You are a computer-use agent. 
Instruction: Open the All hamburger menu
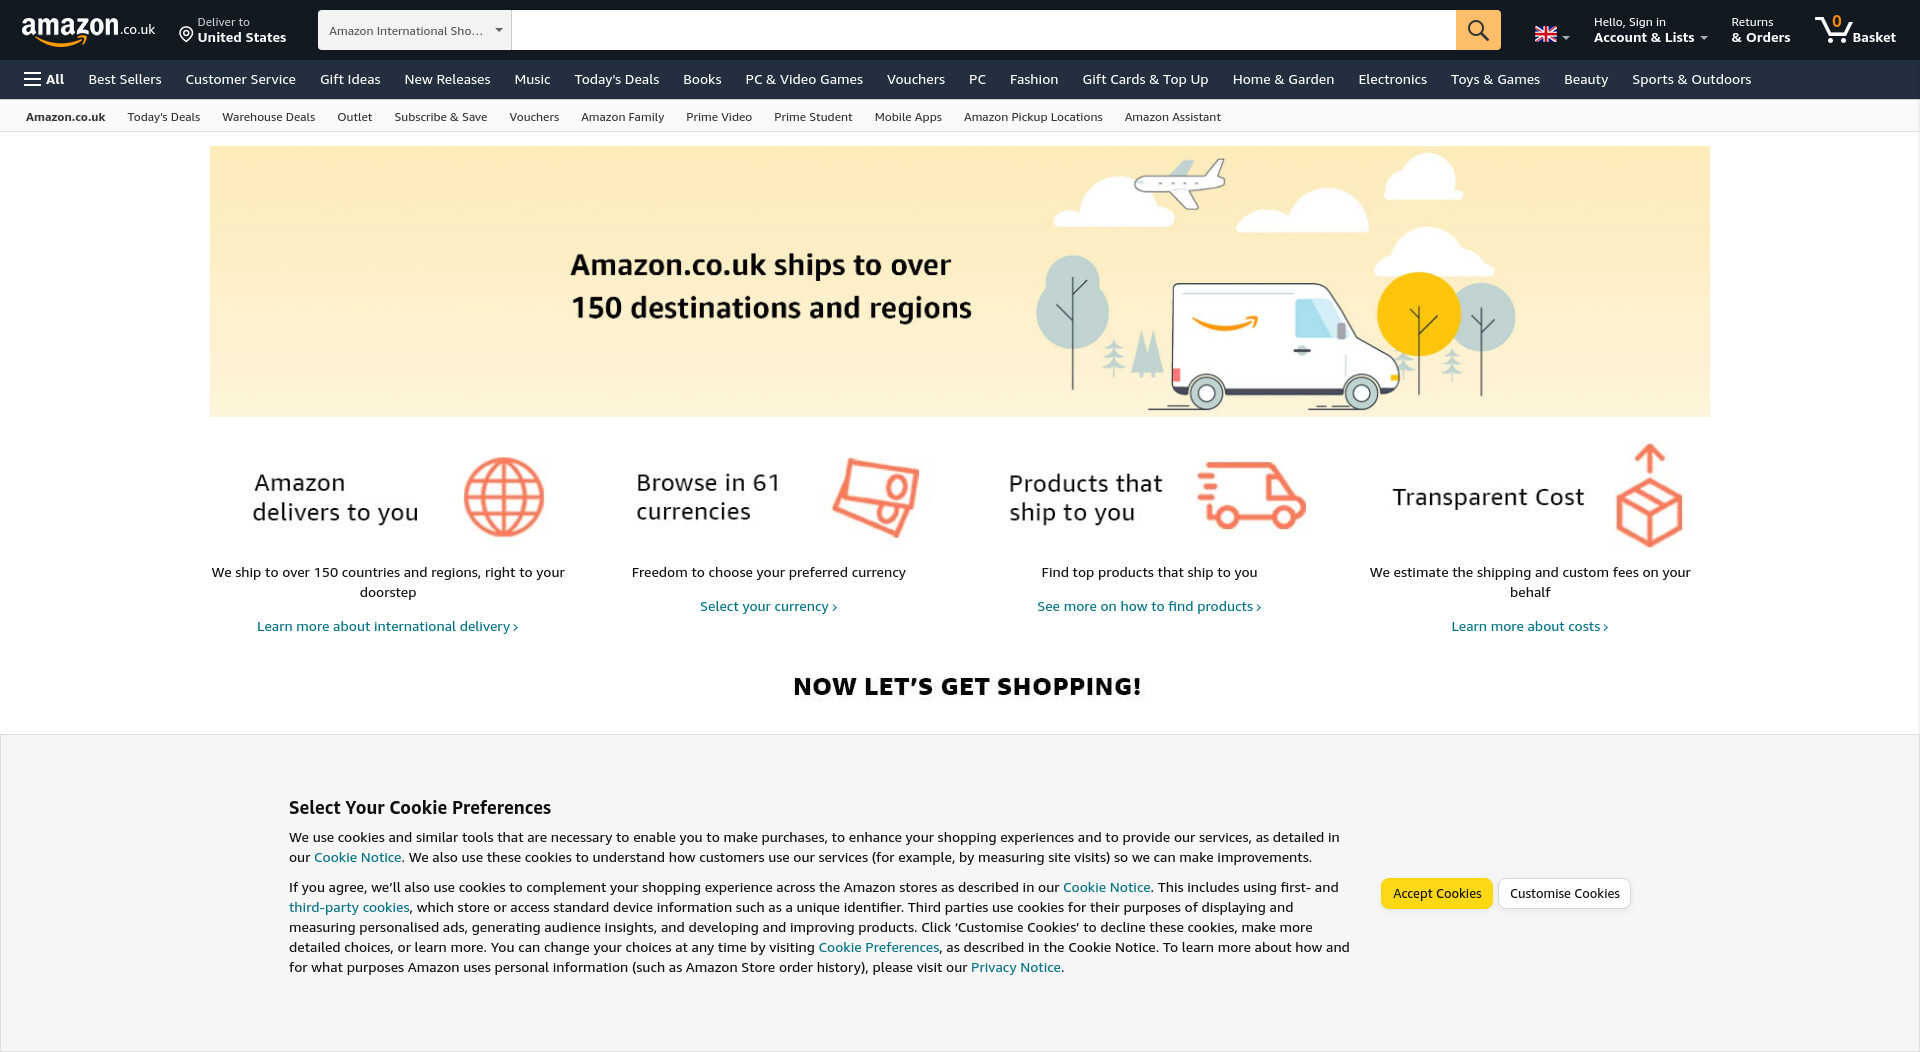(44, 79)
